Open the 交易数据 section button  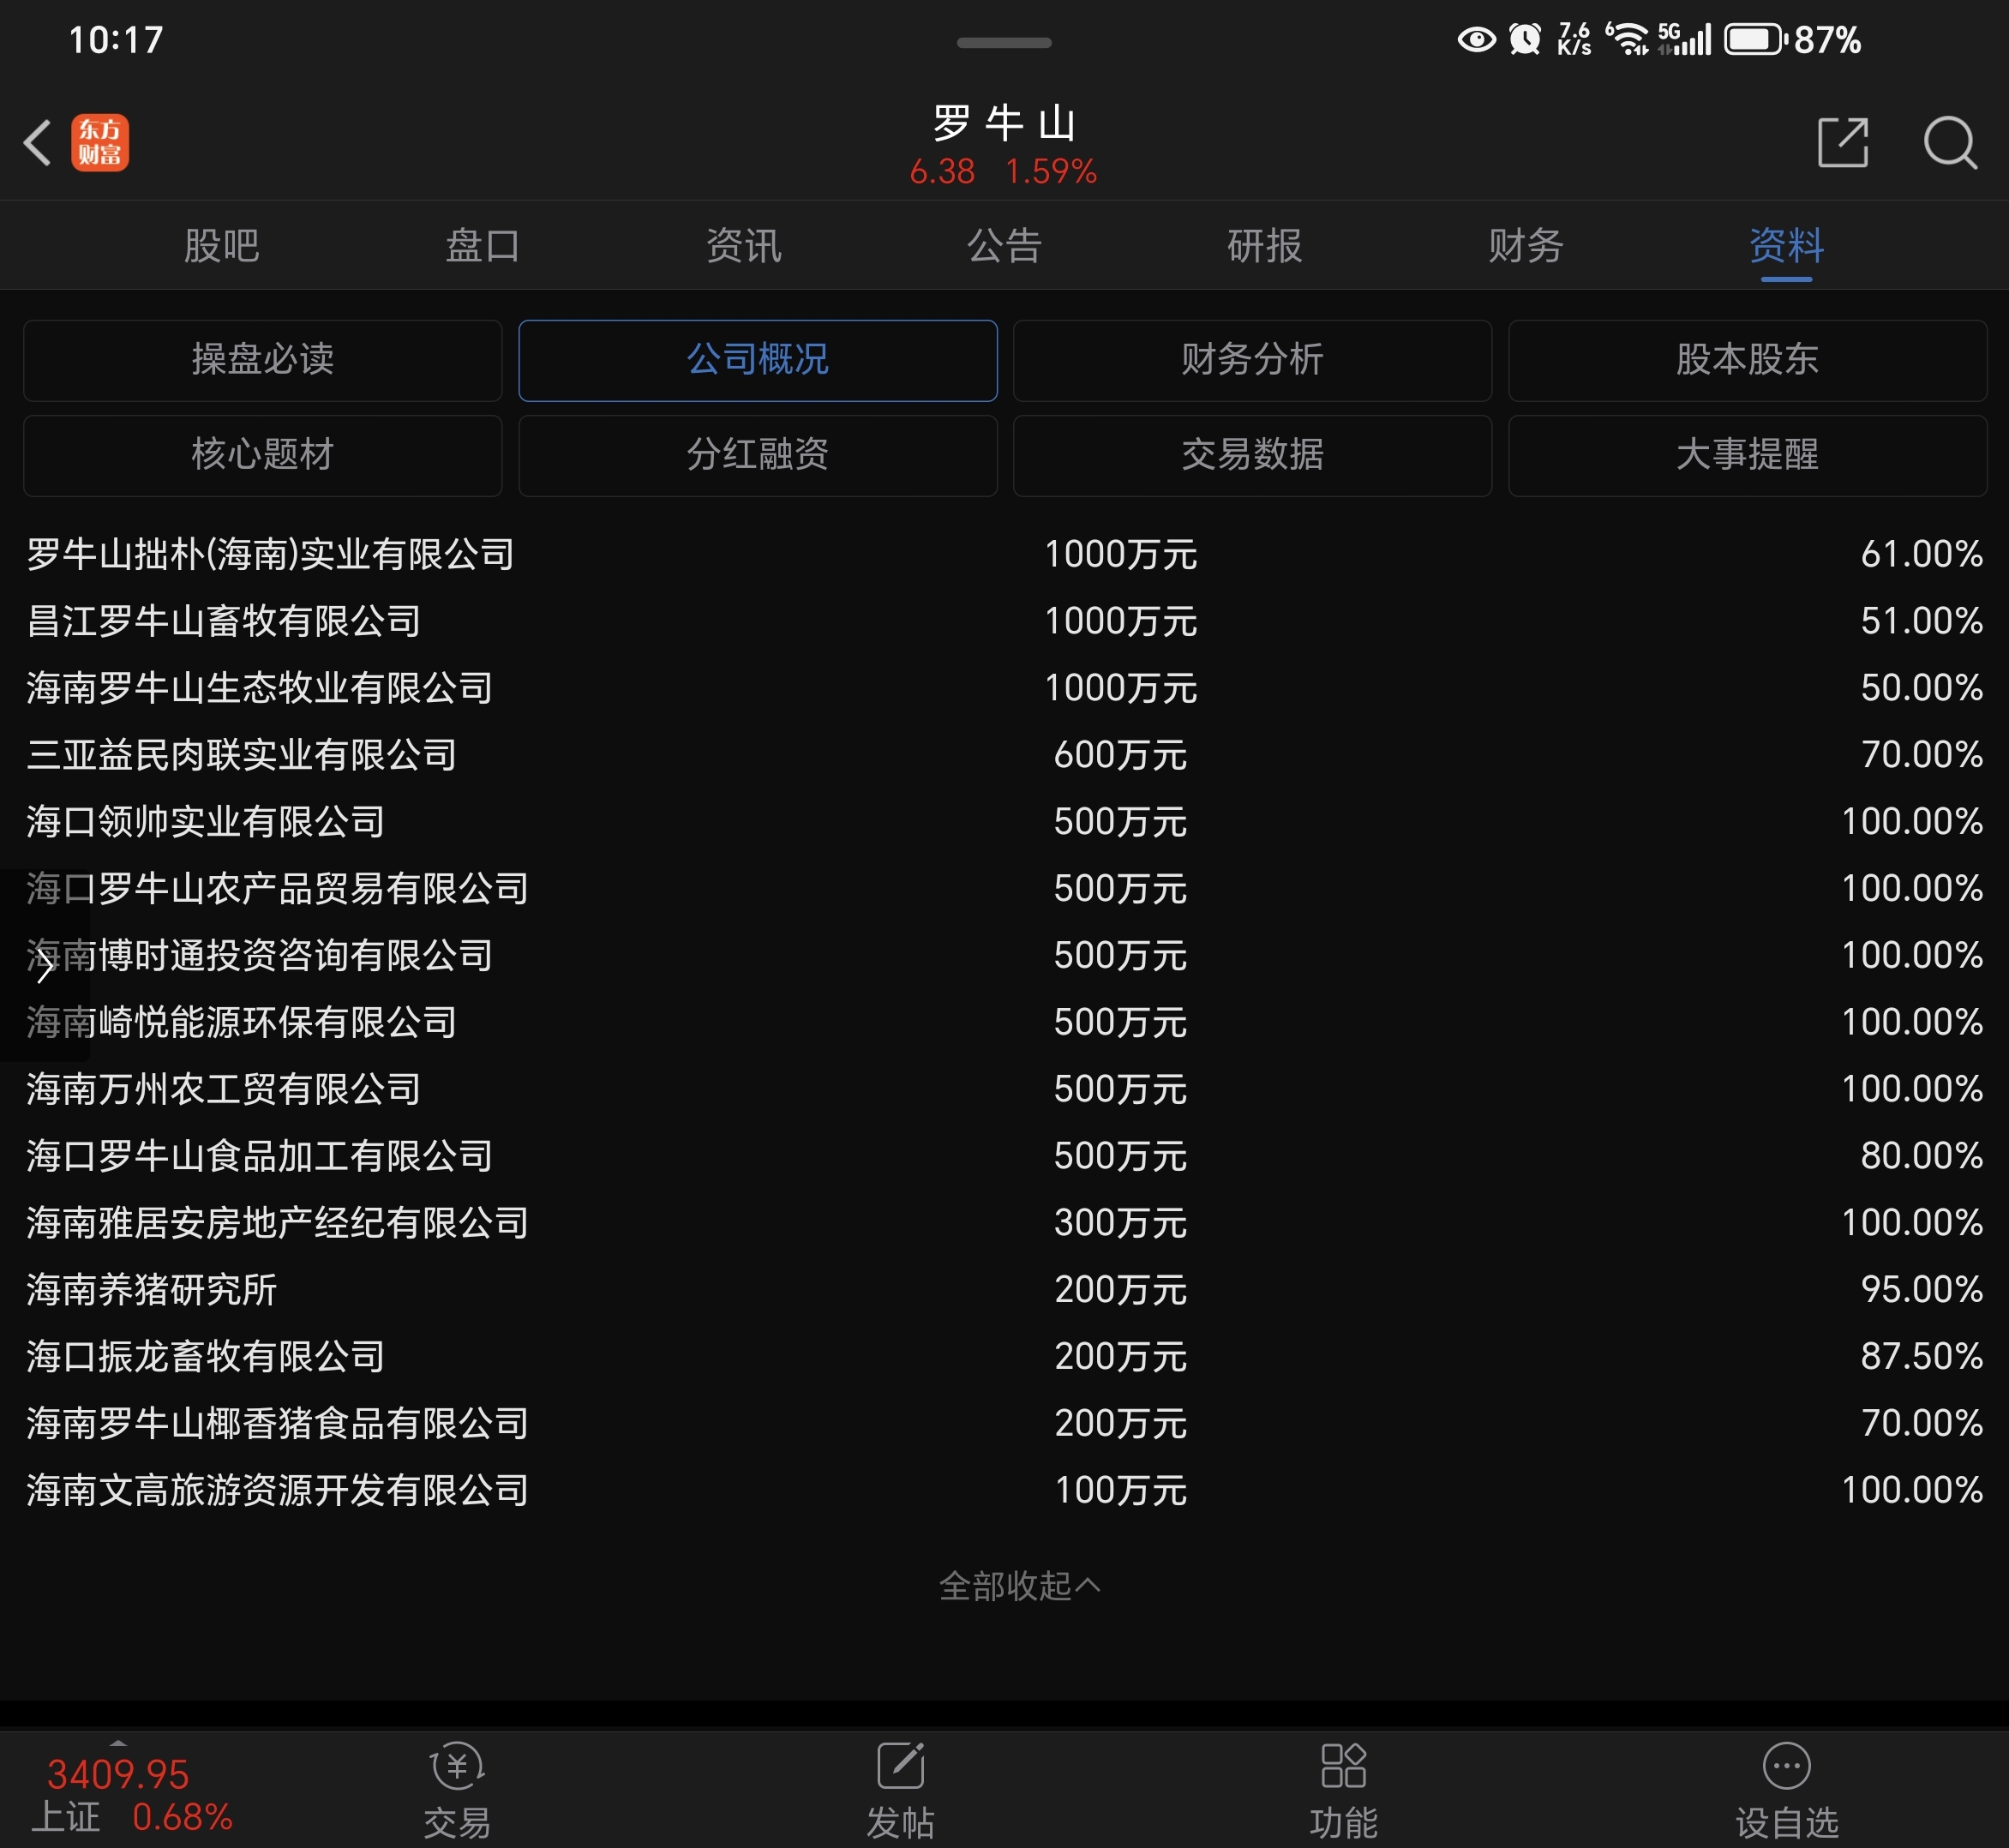pyautogui.click(x=1252, y=455)
